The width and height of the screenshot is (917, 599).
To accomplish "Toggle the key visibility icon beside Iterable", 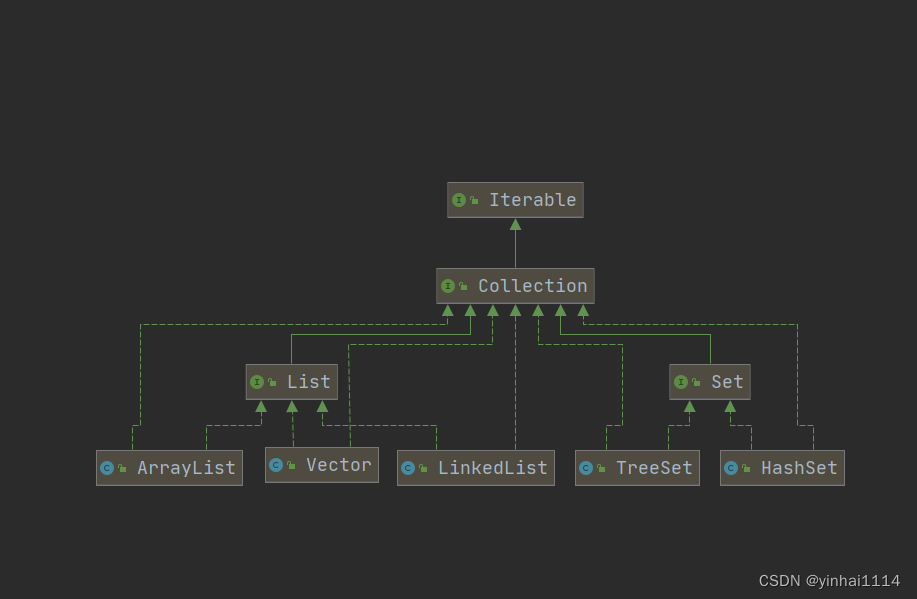I will (472, 200).
